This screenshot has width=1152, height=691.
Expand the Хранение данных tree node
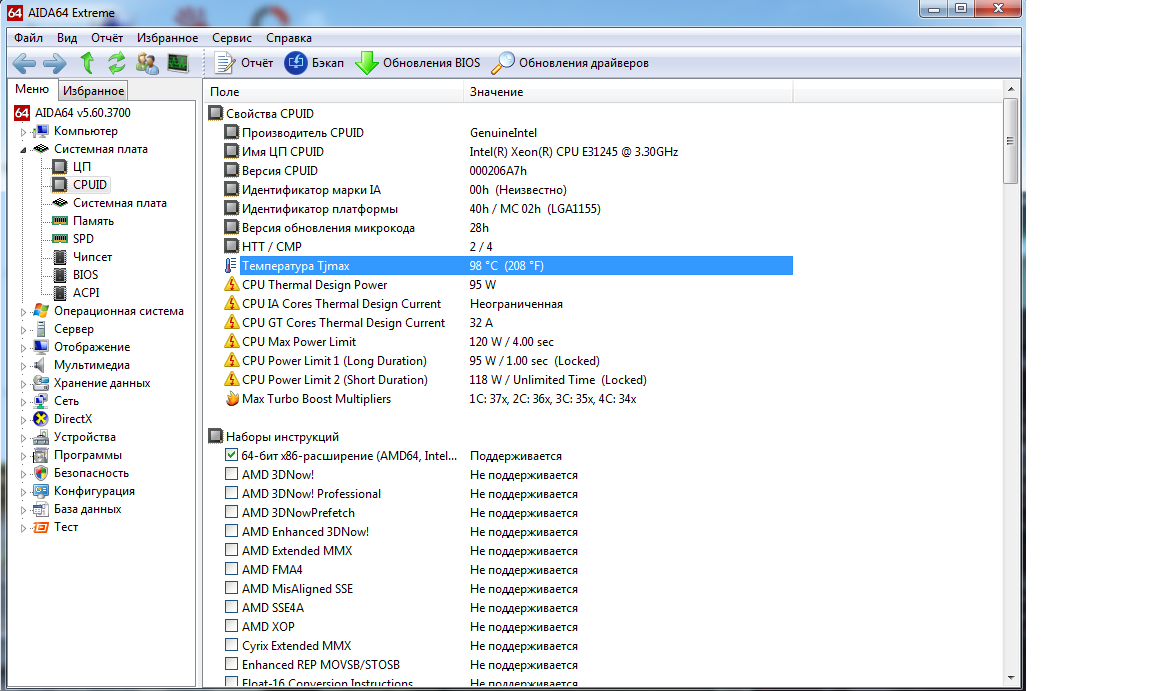pyautogui.click(x=24, y=384)
